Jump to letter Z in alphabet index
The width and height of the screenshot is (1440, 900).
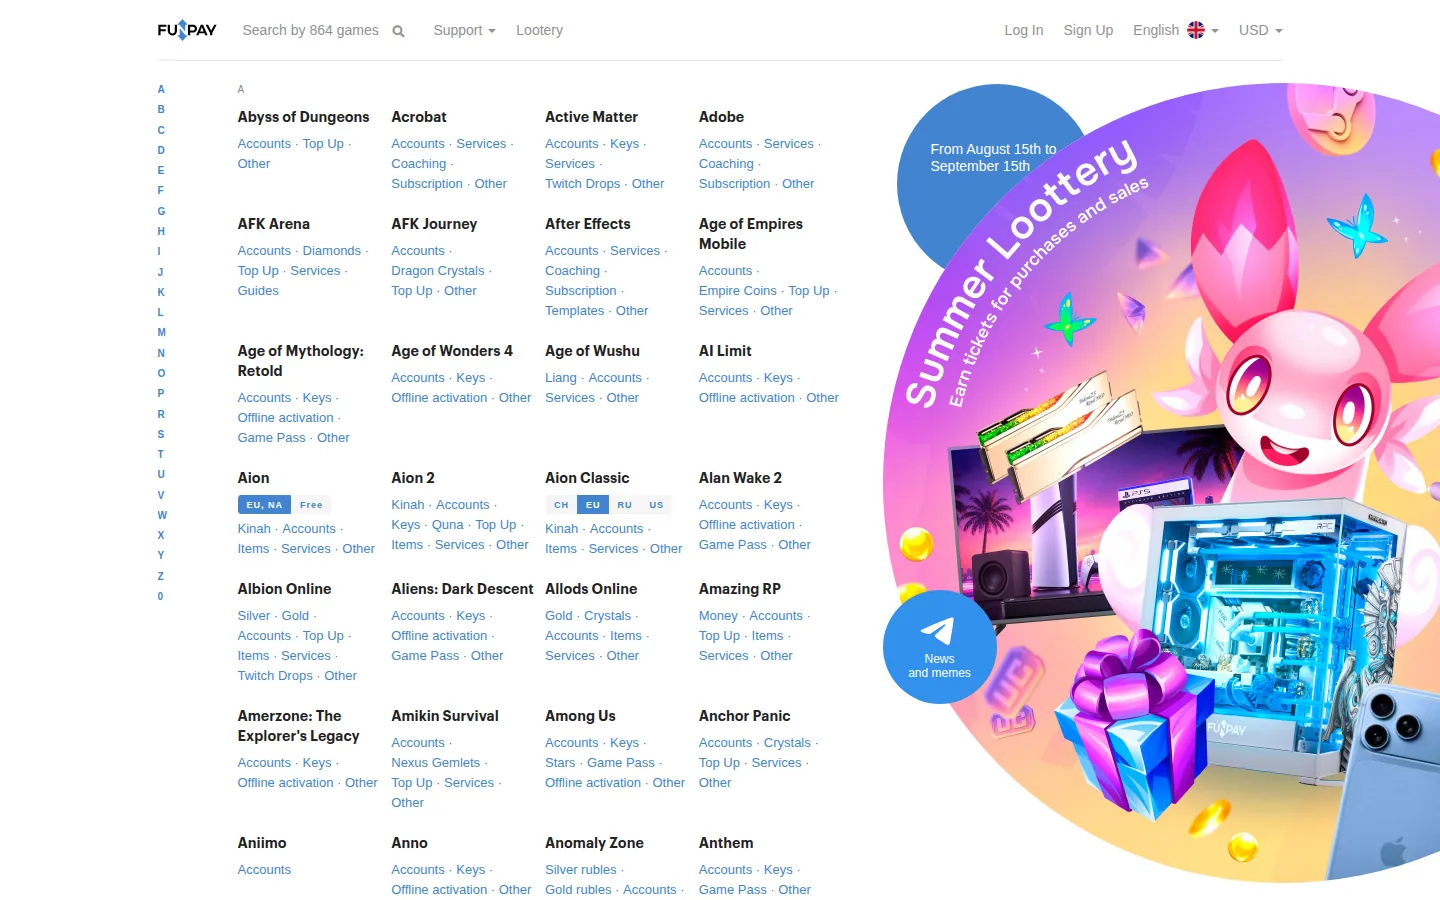pyautogui.click(x=160, y=576)
